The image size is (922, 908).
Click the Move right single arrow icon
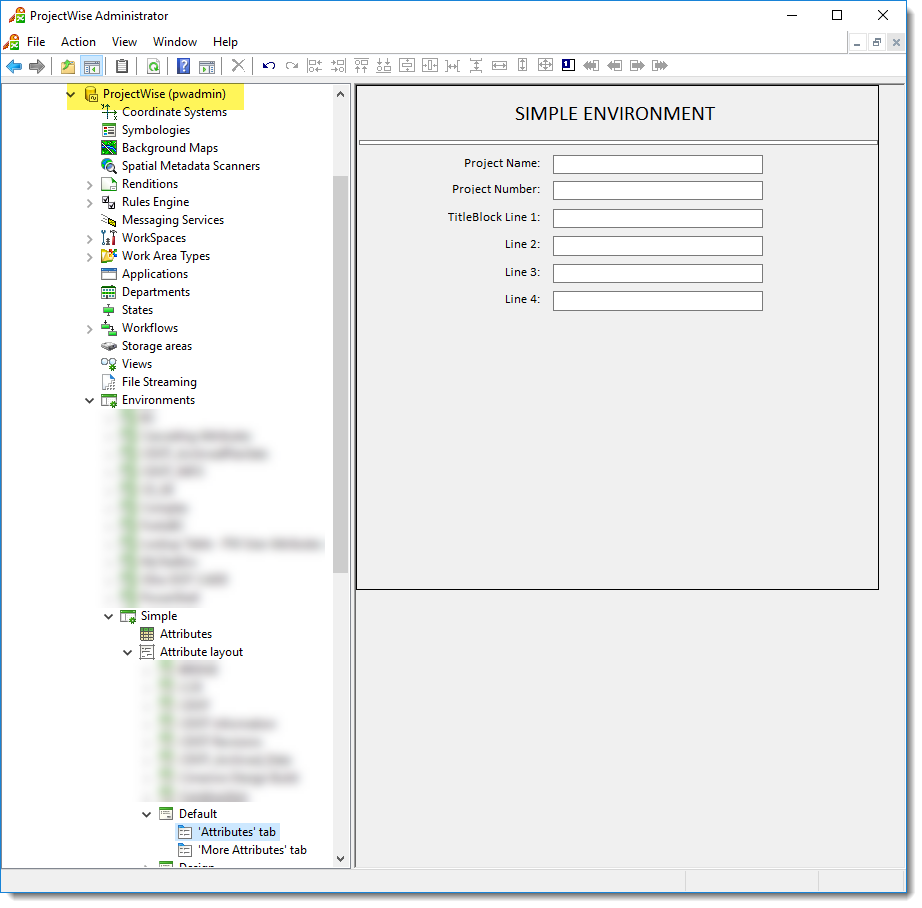[637, 65]
